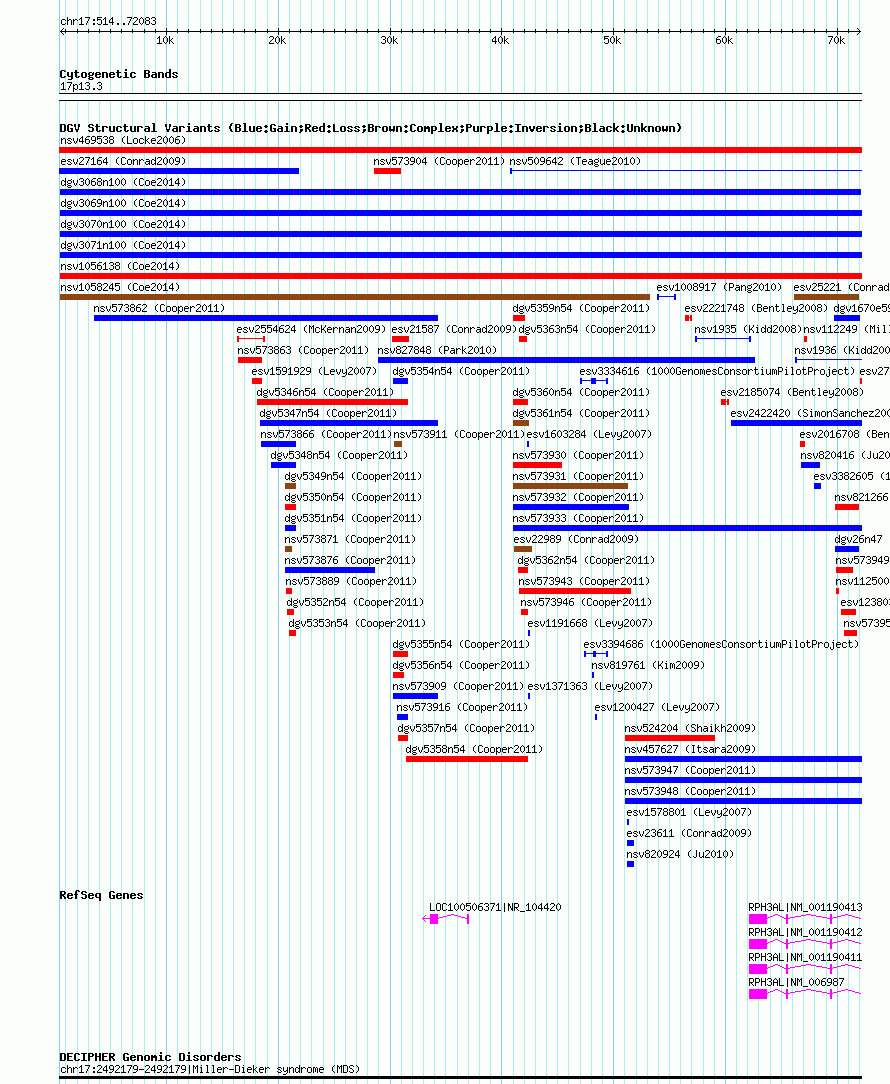Click the DGV Structural Variants track title
The width and height of the screenshot is (890, 1084).
371,128
